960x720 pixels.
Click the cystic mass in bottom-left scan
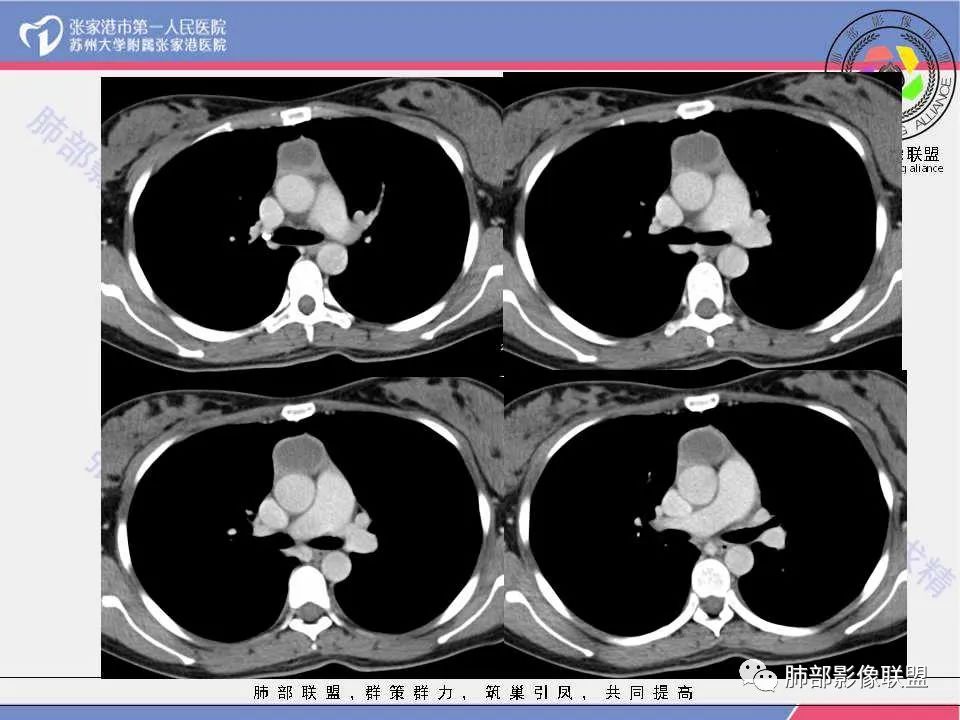(x=297, y=454)
